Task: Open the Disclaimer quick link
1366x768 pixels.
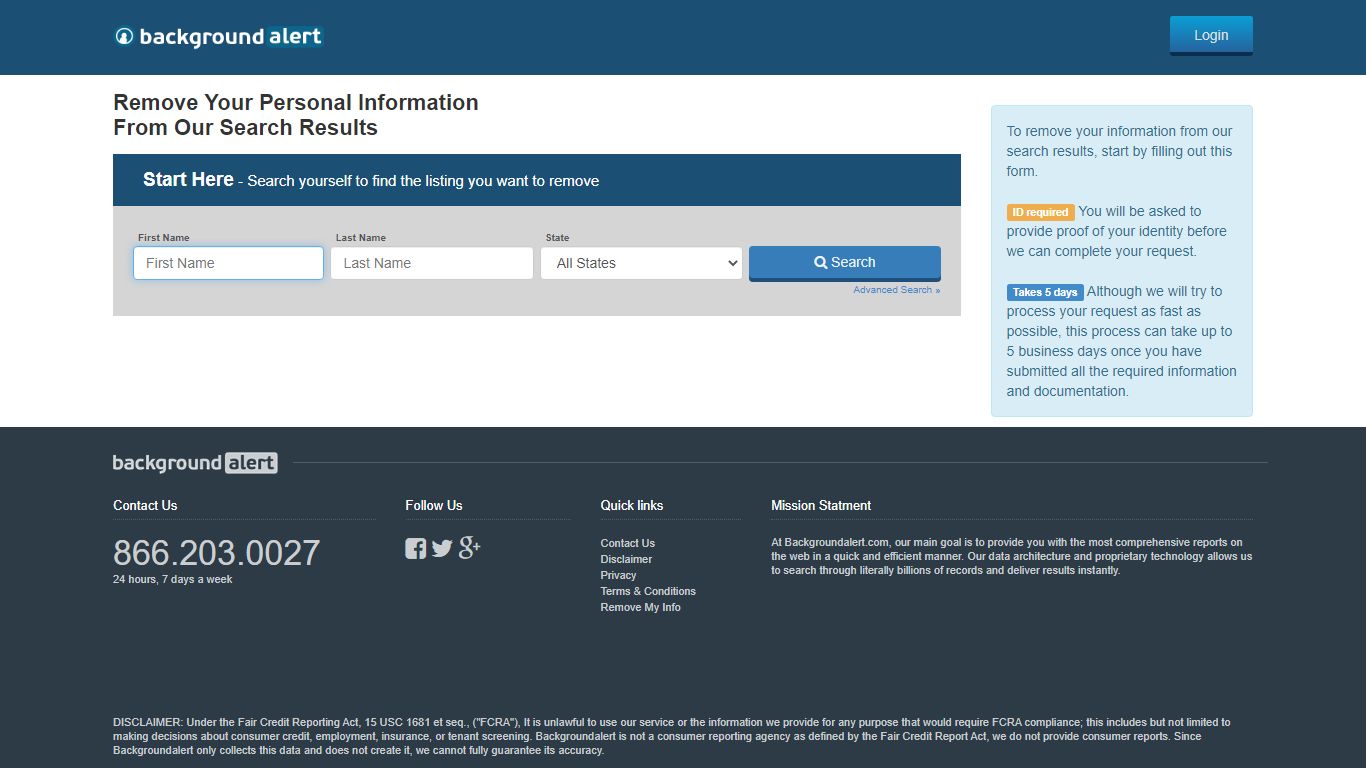Action: pyautogui.click(x=626, y=559)
